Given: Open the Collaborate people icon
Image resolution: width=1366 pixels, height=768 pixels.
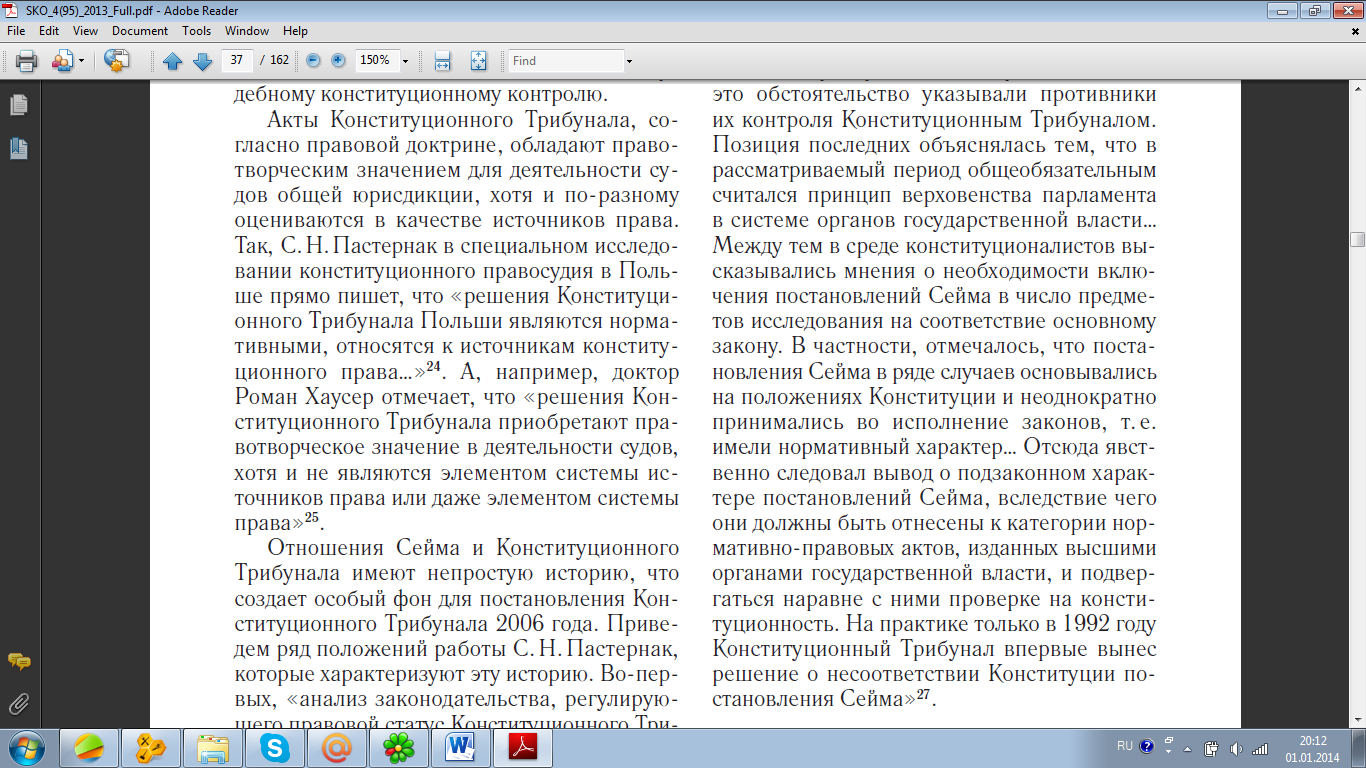Looking at the screenshot, I should coord(62,61).
